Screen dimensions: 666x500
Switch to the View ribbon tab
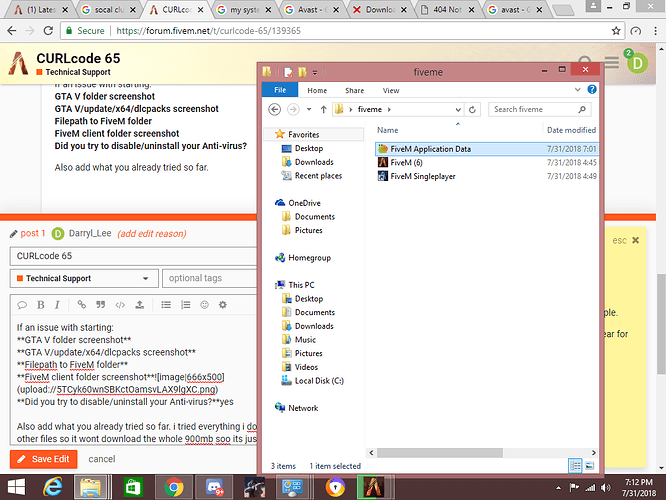(x=391, y=90)
